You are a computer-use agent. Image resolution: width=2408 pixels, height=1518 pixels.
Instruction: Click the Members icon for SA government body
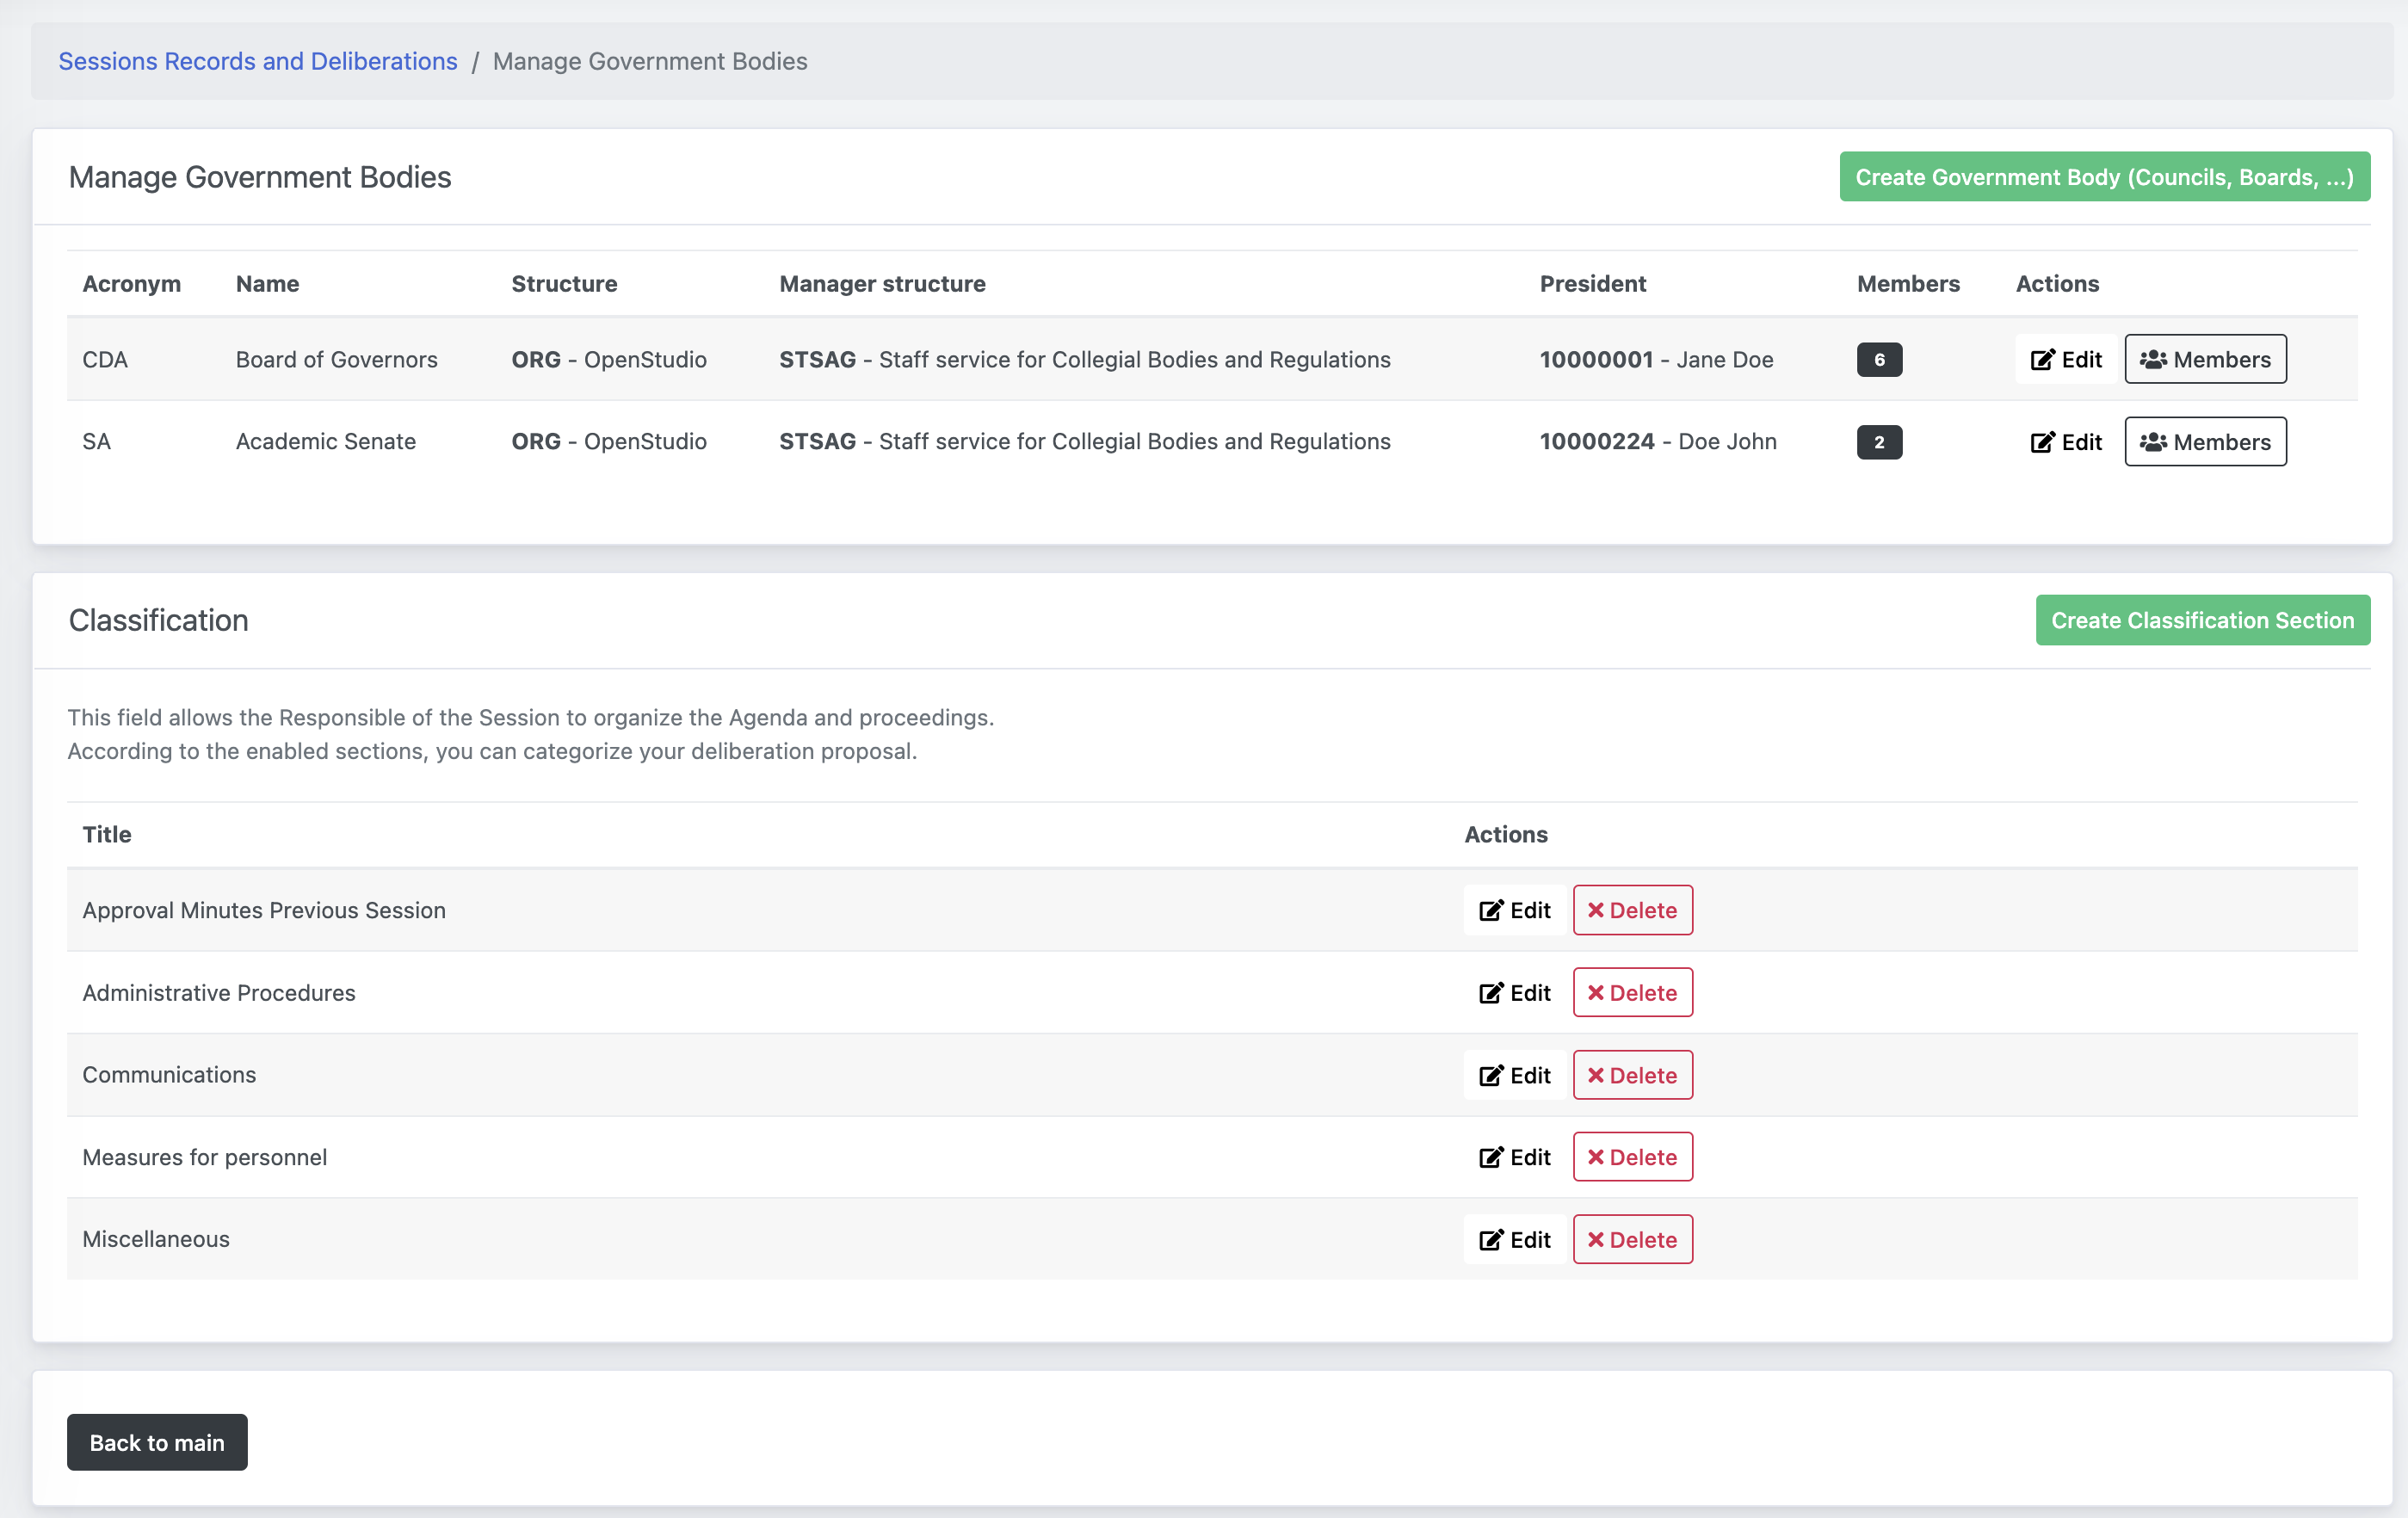2205,441
